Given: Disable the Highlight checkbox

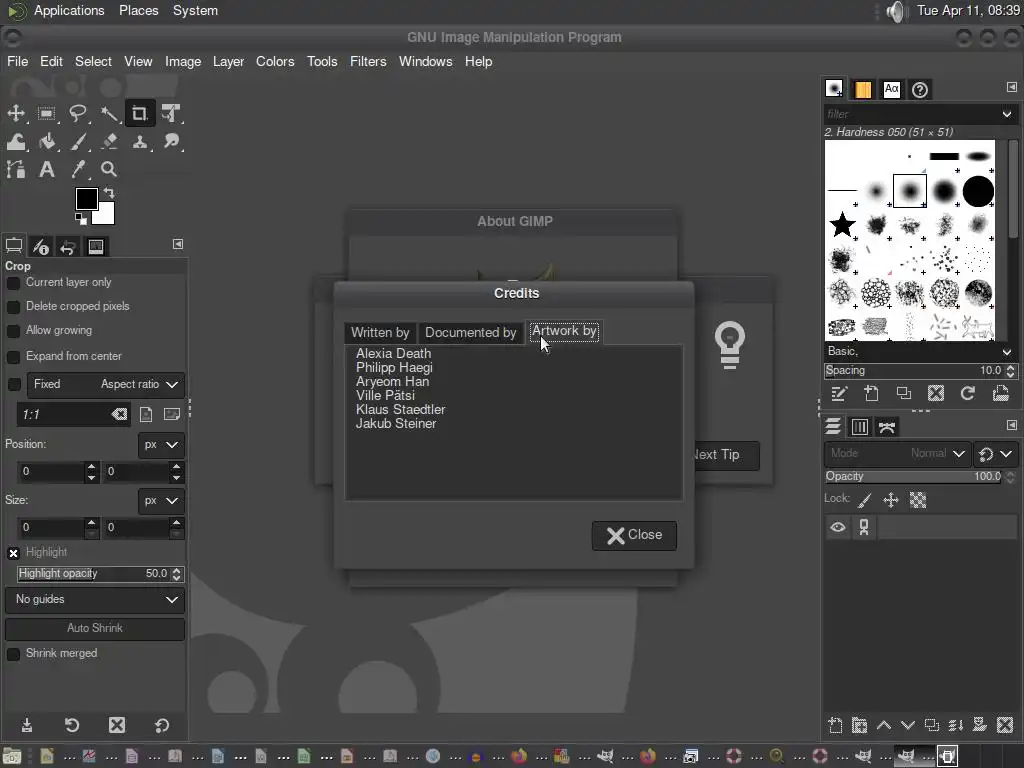Looking at the screenshot, I should [13, 553].
